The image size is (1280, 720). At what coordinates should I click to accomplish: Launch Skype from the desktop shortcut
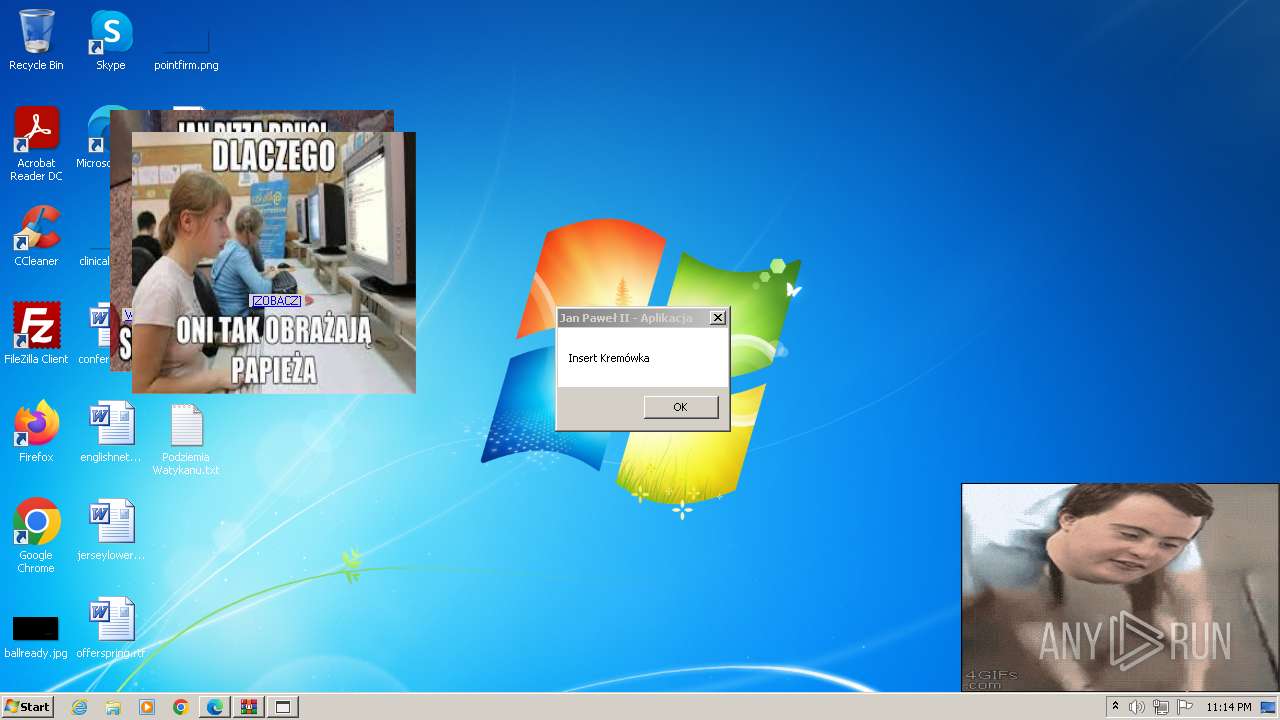111,40
